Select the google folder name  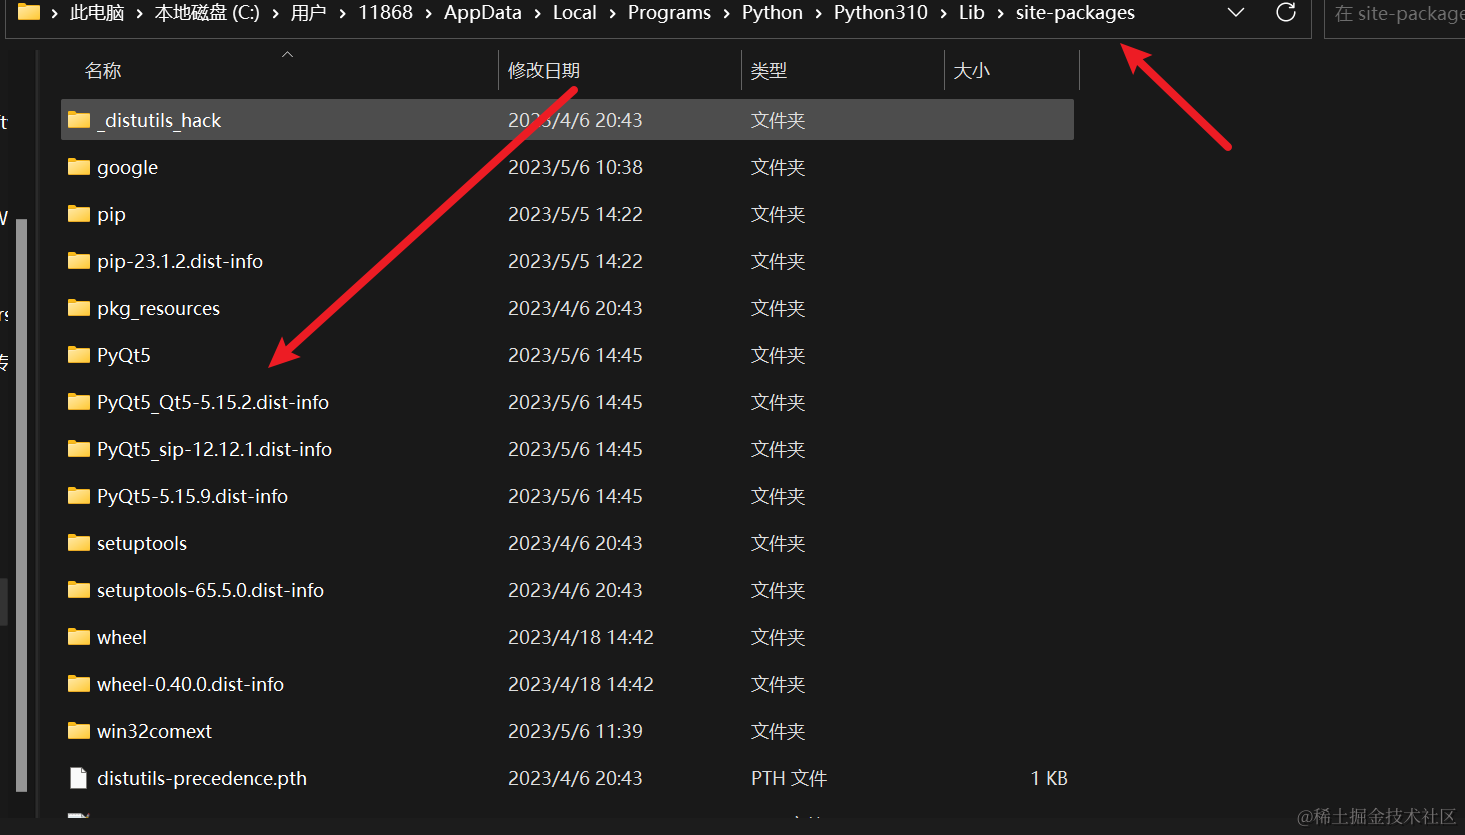pyautogui.click(x=127, y=167)
